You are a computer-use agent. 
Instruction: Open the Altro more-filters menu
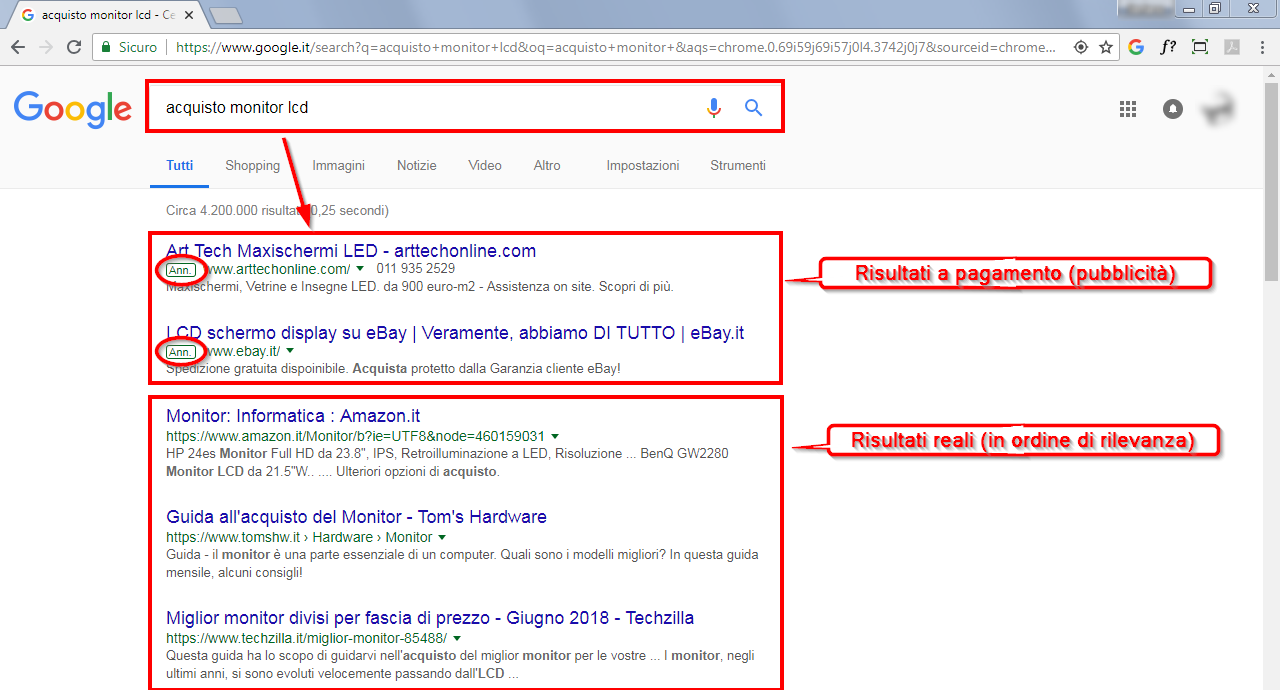pos(547,166)
